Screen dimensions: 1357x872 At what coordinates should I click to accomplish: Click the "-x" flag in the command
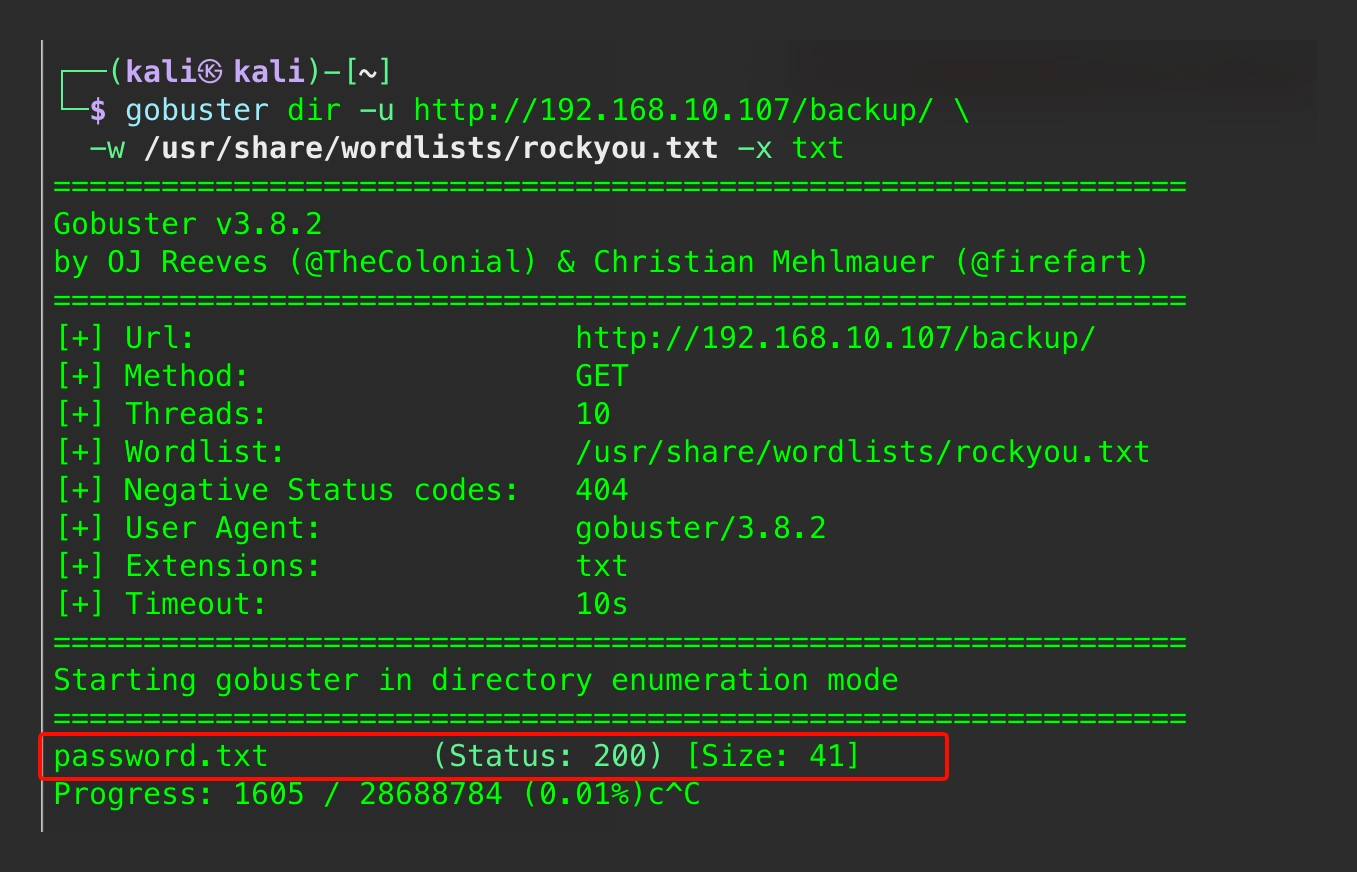[x=755, y=148]
